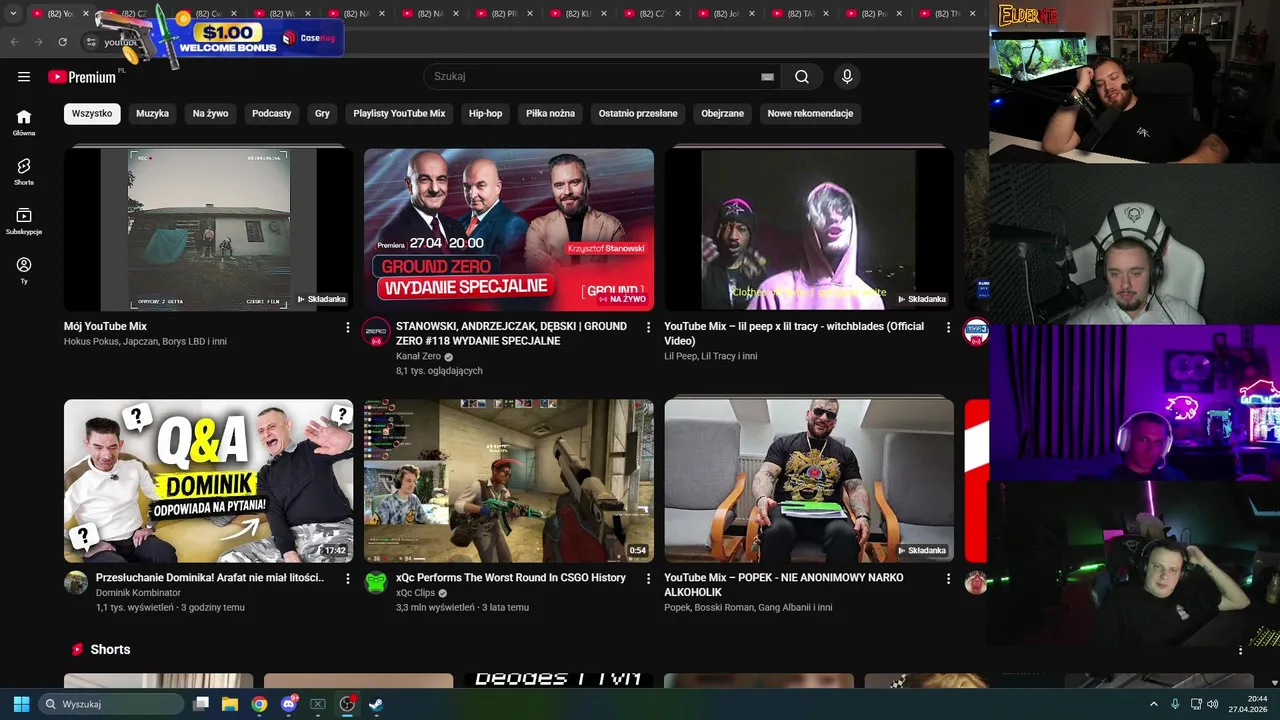Show hidden system tray icons
Image resolution: width=1280 pixels, height=720 pixels.
[x=1153, y=704]
